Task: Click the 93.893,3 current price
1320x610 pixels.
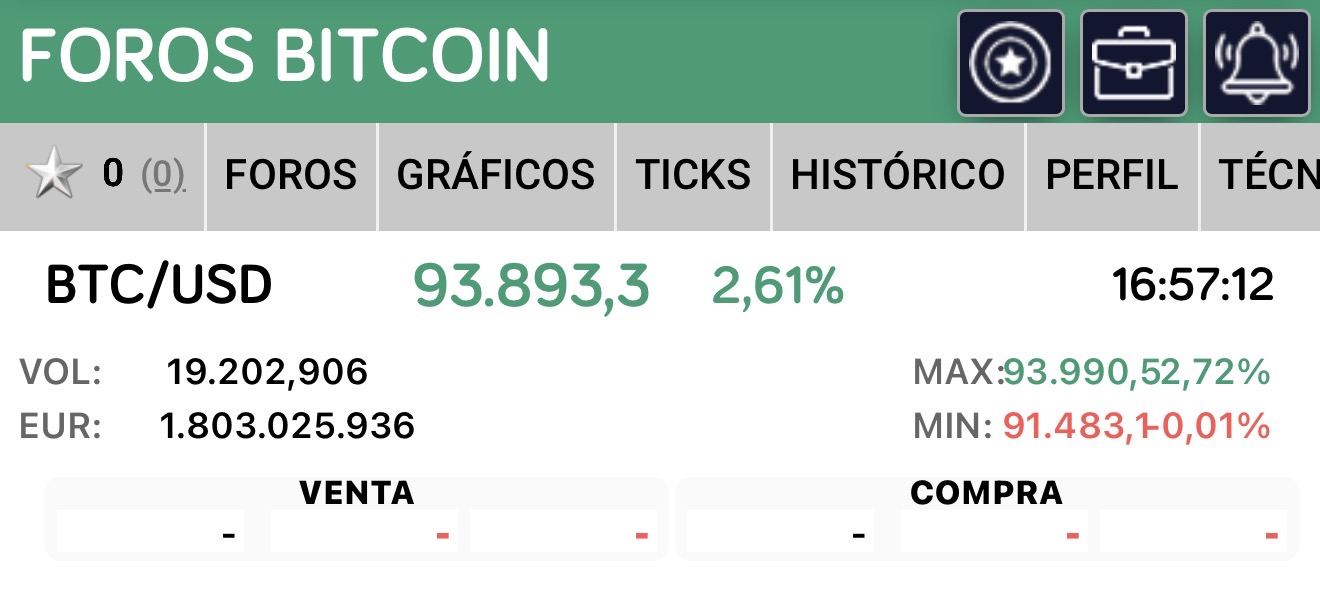Action: 532,287
